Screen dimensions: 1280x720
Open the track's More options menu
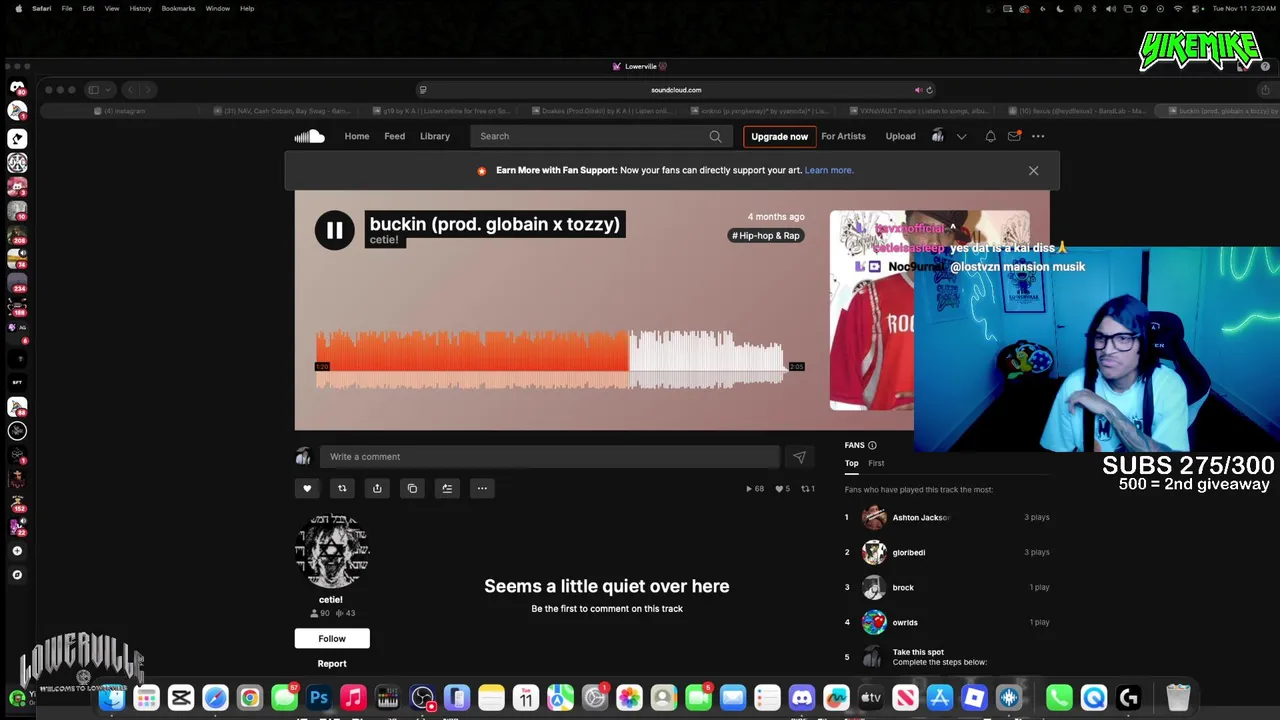(x=482, y=488)
